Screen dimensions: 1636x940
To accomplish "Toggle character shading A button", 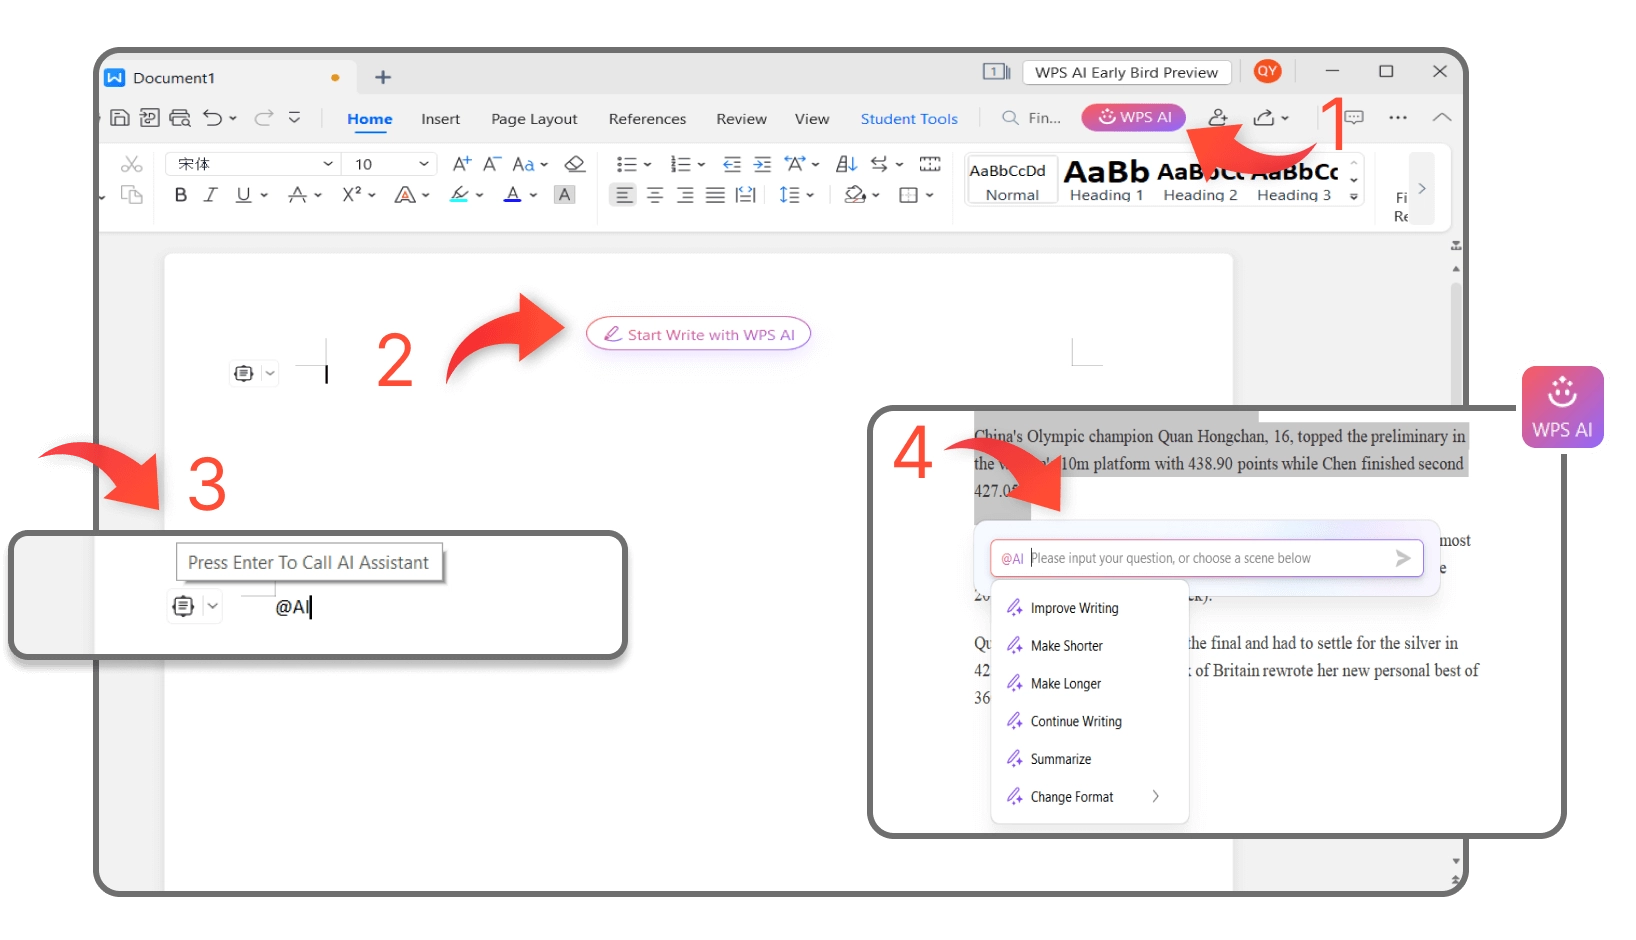I will click(x=565, y=195).
